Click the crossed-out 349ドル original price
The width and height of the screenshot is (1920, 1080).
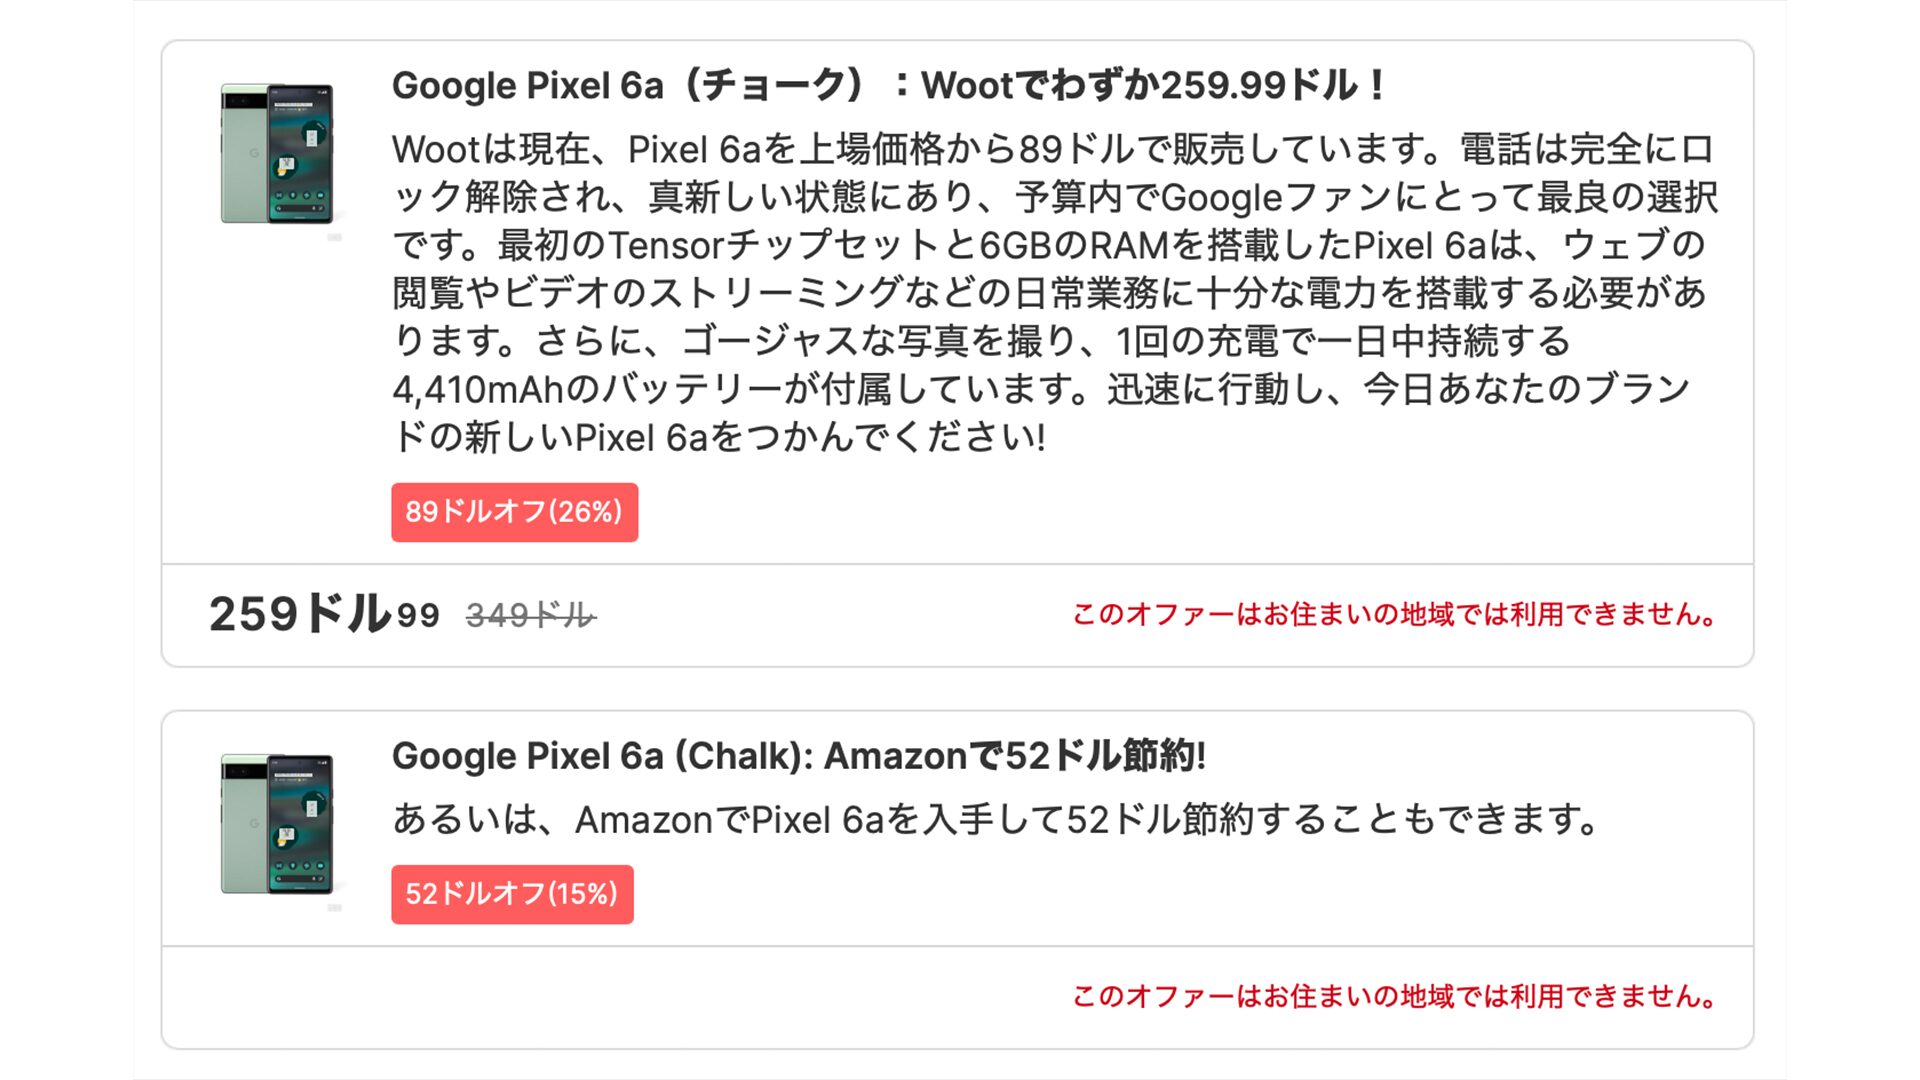(530, 615)
